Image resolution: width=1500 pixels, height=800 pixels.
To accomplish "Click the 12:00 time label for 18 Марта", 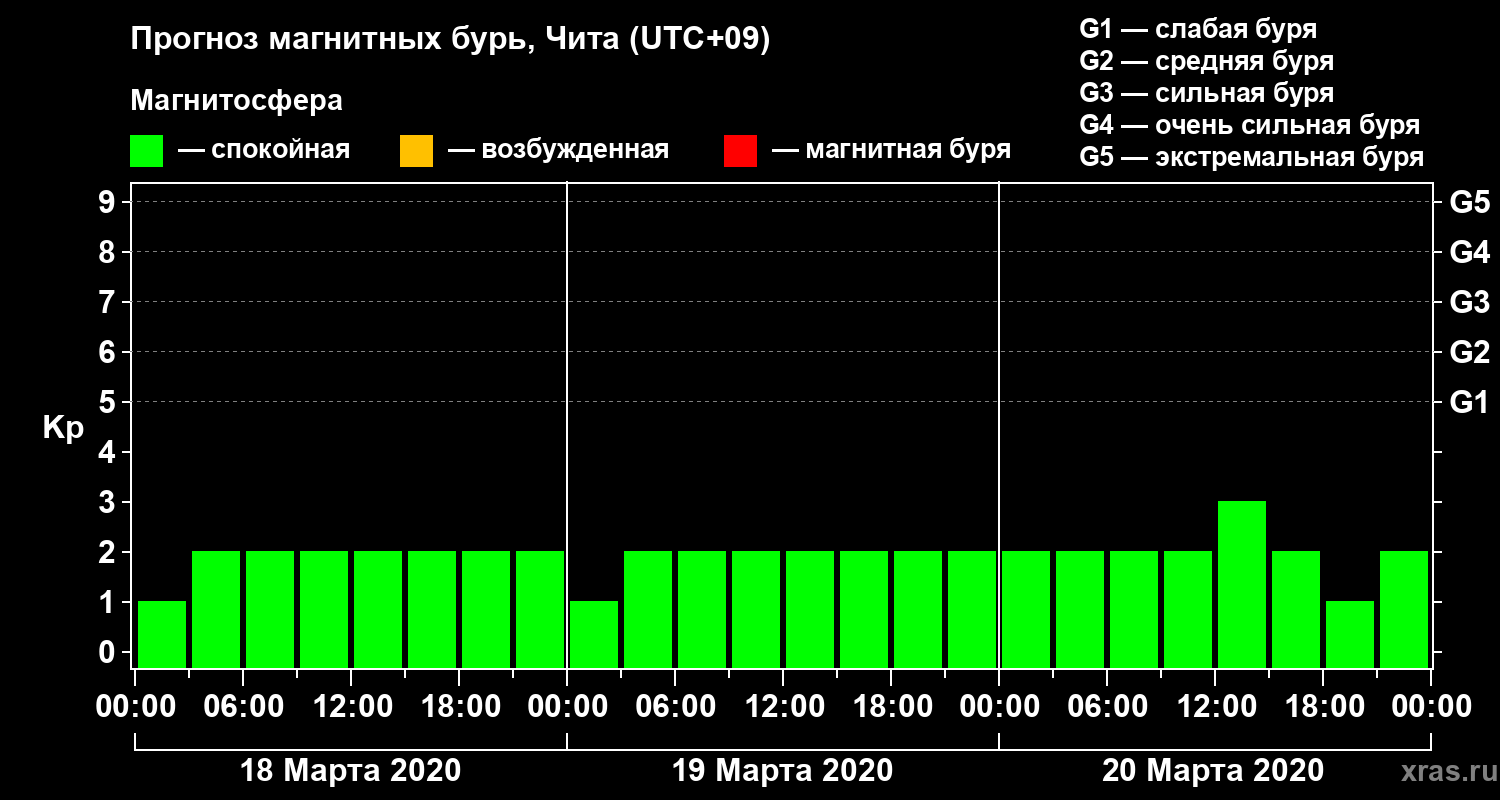I will (x=351, y=707).
